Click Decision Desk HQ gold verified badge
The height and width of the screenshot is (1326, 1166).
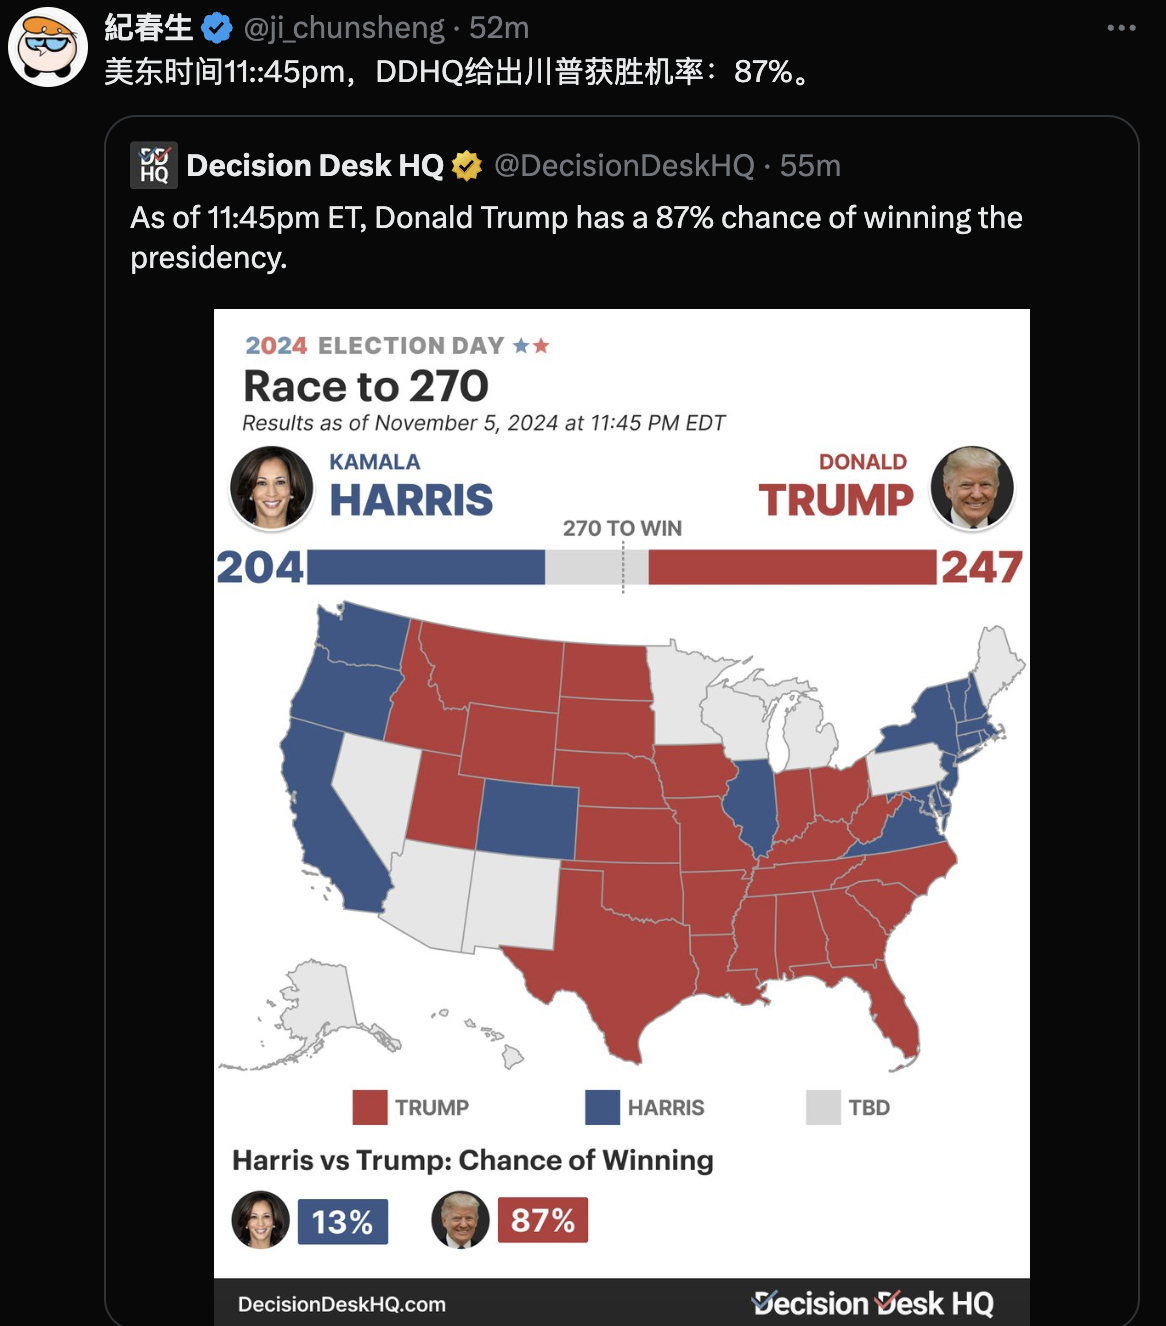pyautogui.click(x=467, y=166)
